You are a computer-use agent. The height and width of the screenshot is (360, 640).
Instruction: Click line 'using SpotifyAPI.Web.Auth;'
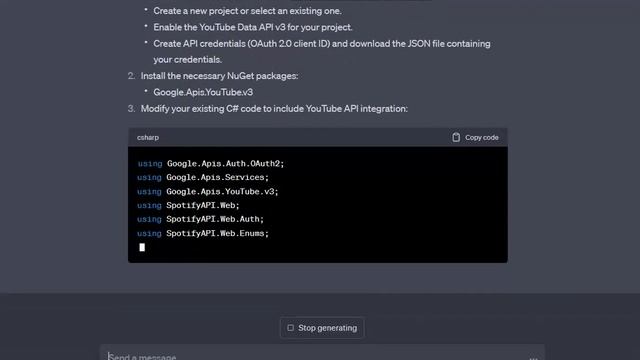tap(200, 219)
